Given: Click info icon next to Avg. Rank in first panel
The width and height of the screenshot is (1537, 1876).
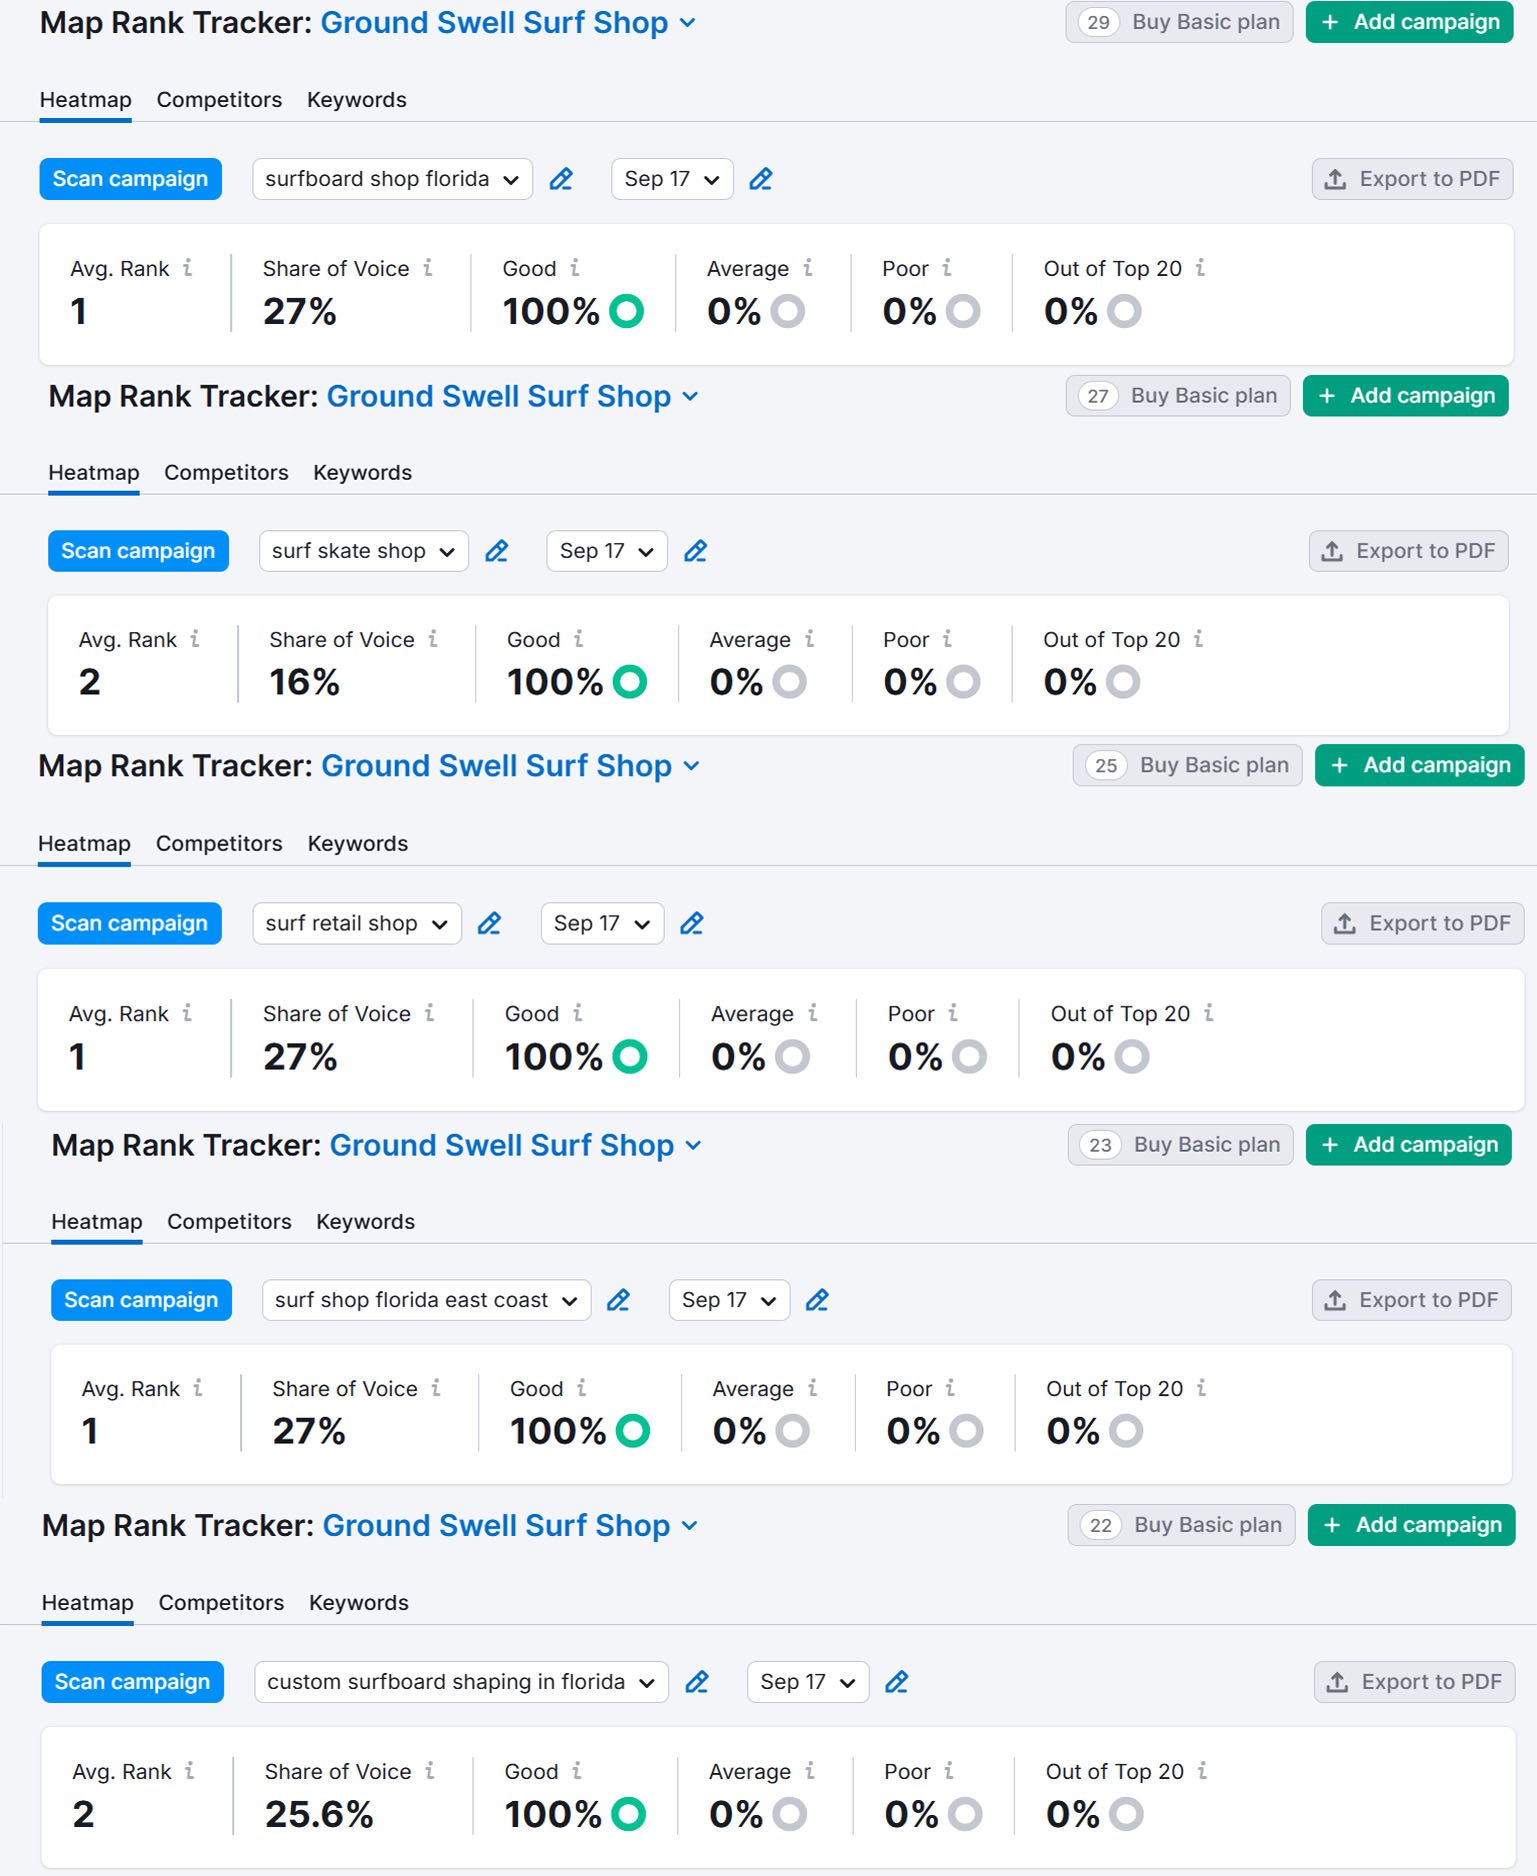Looking at the screenshot, I should click(187, 268).
